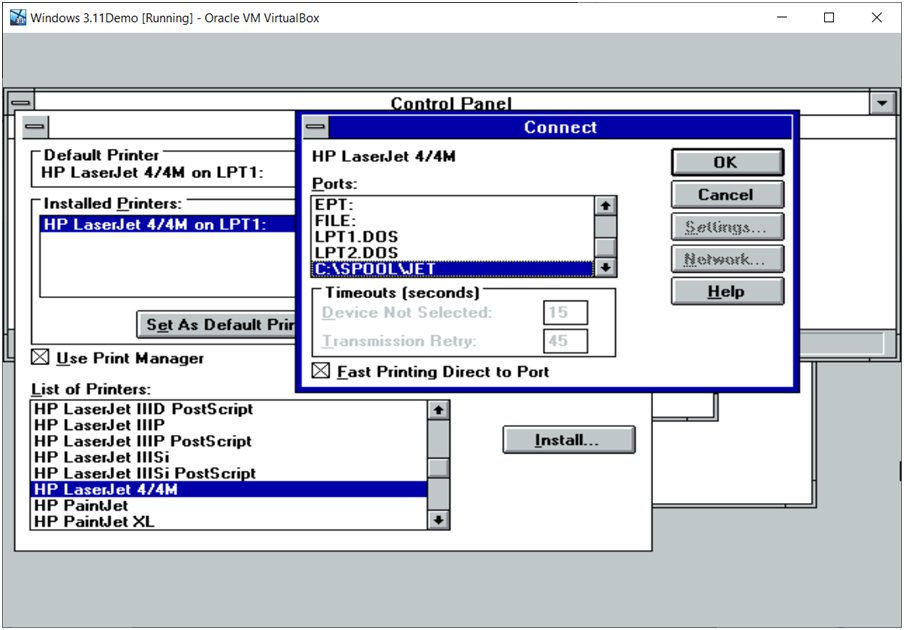Minimize the Control Panel window arrow
Viewport: 904px width, 630px height.
(x=882, y=103)
